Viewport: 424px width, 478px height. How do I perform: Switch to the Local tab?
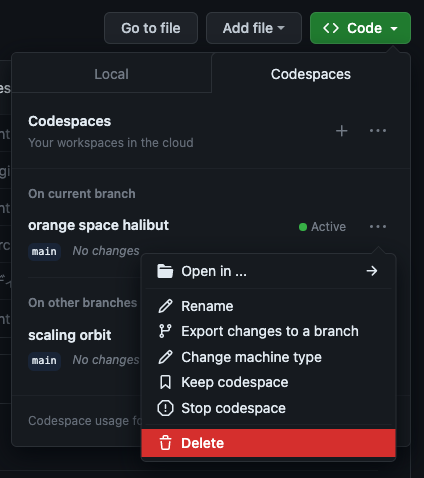pos(111,74)
